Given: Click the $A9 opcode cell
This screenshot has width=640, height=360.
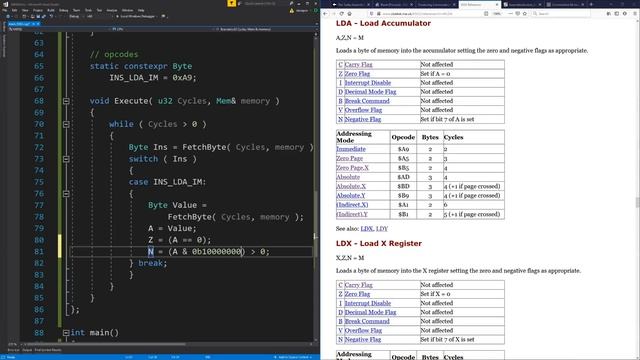Looking at the screenshot, I should (403, 149).
